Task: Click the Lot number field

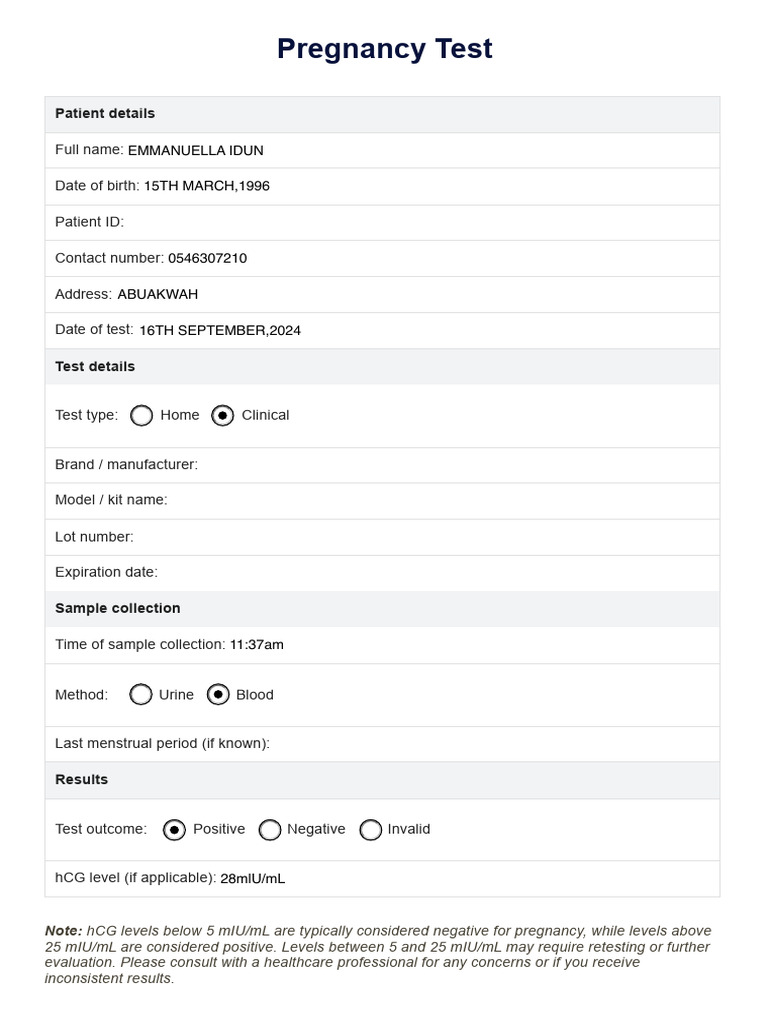Action: coord(426,537)
